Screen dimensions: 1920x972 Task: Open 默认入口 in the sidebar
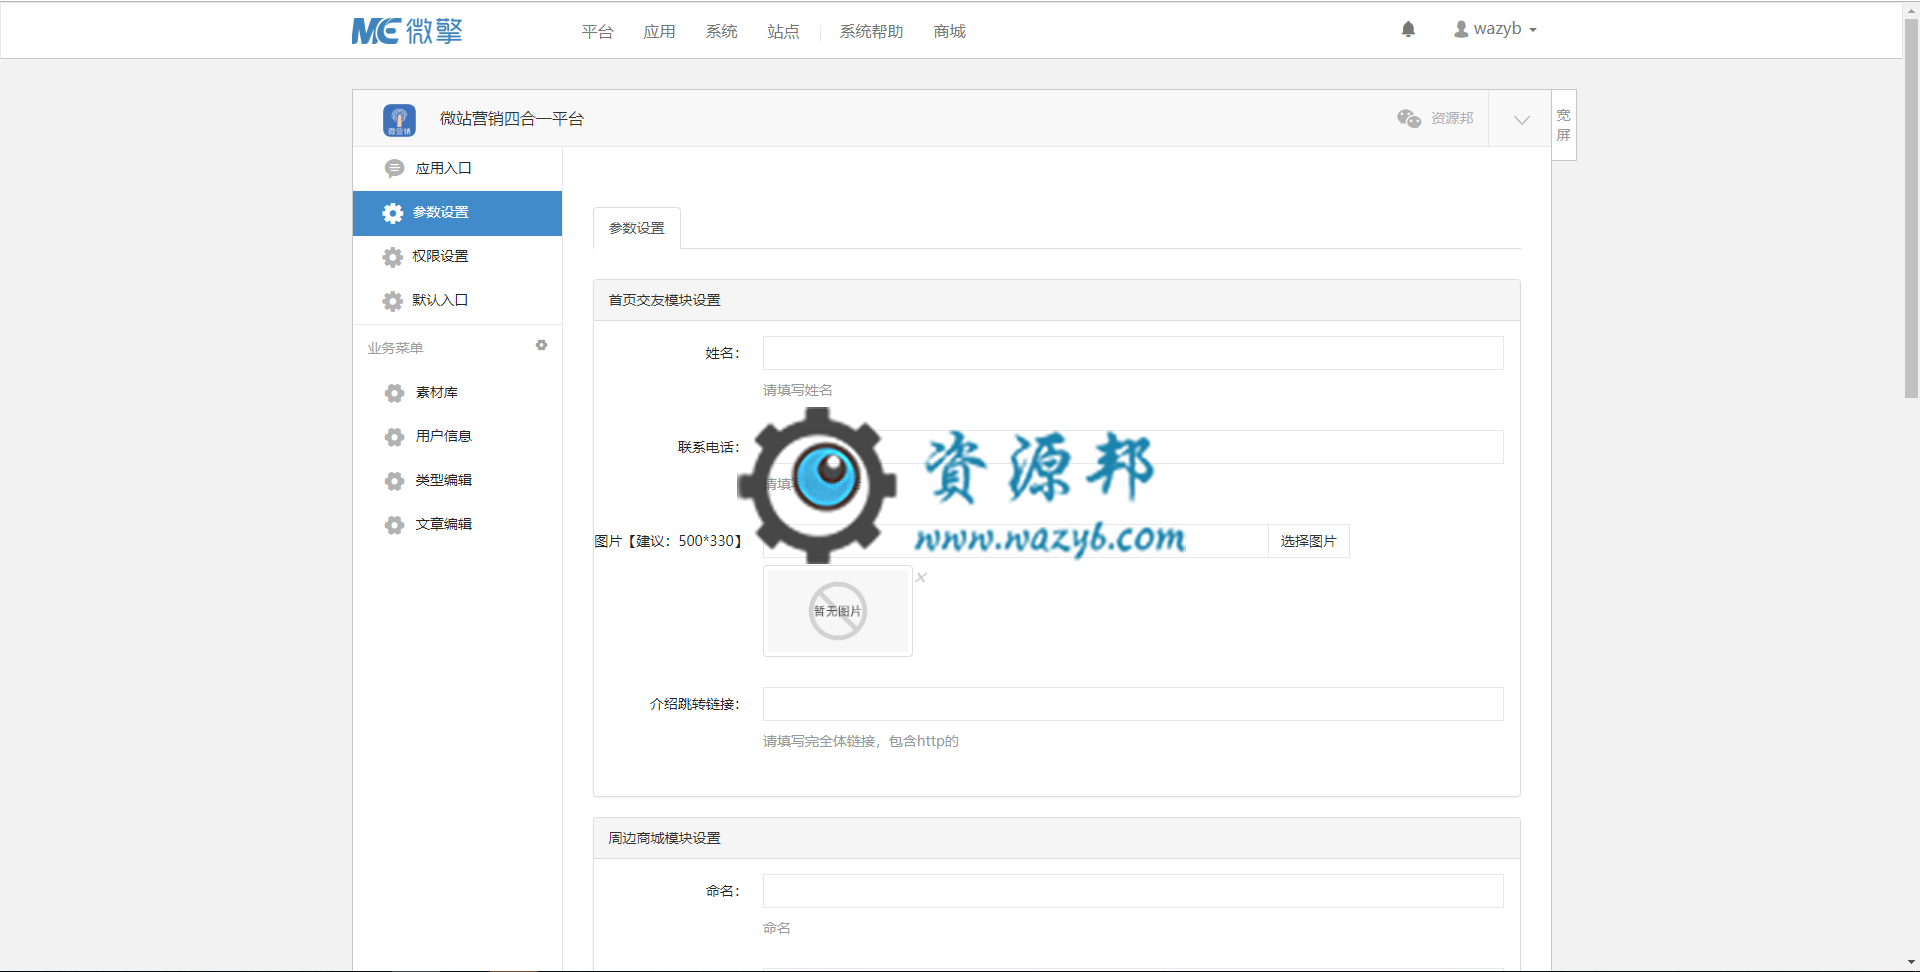click(x=458, y=301)
